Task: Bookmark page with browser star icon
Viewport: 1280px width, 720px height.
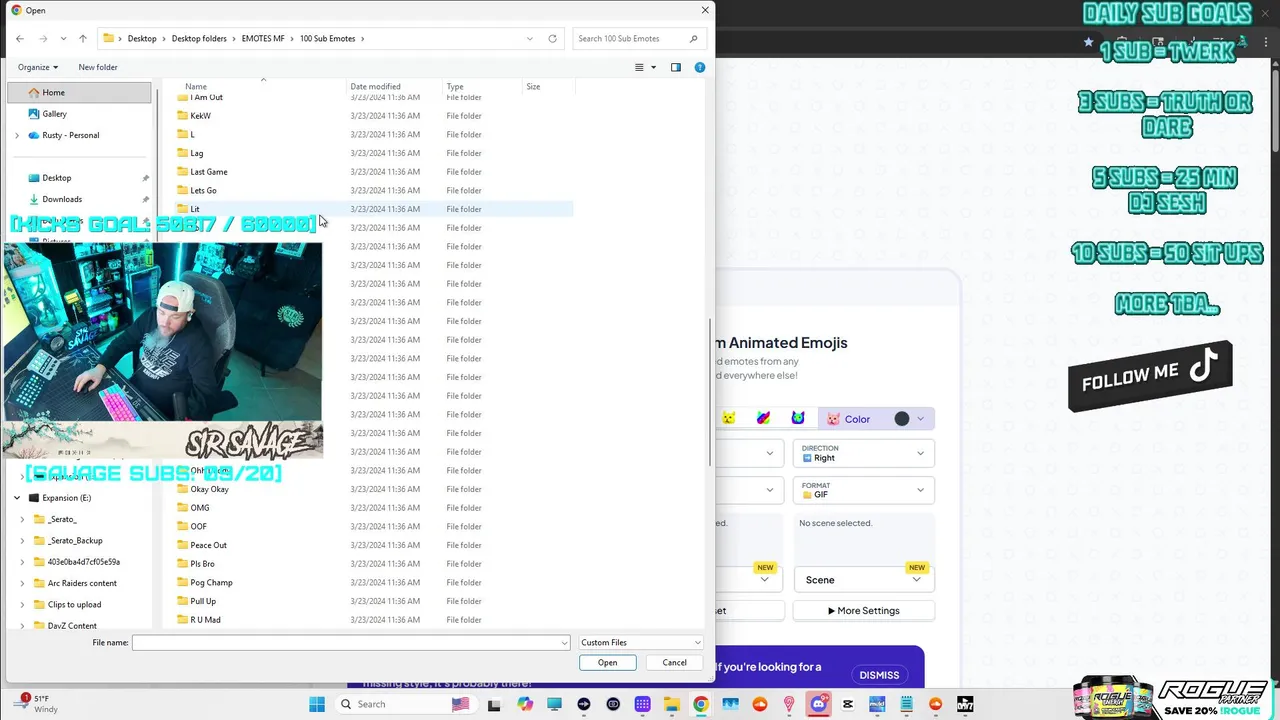Action: click(1088, 42)
